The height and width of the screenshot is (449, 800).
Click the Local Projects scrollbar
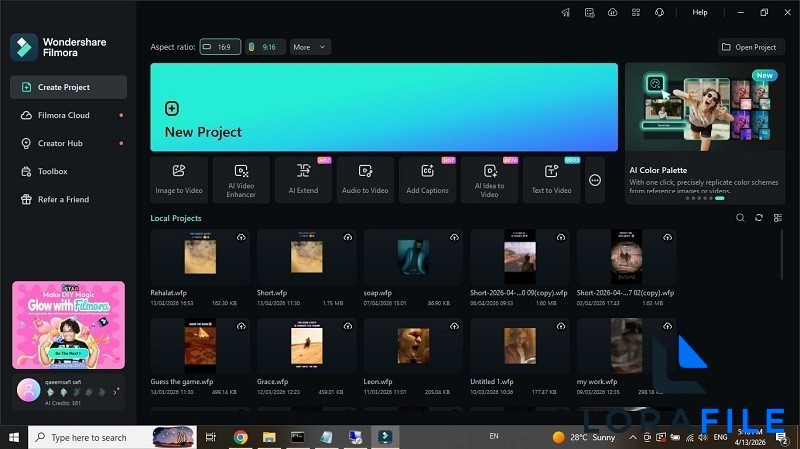point(781,255)
